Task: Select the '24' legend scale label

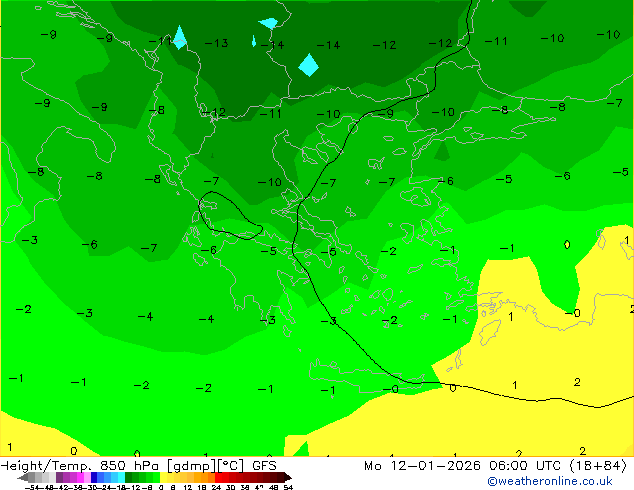Action: point(216,487)
